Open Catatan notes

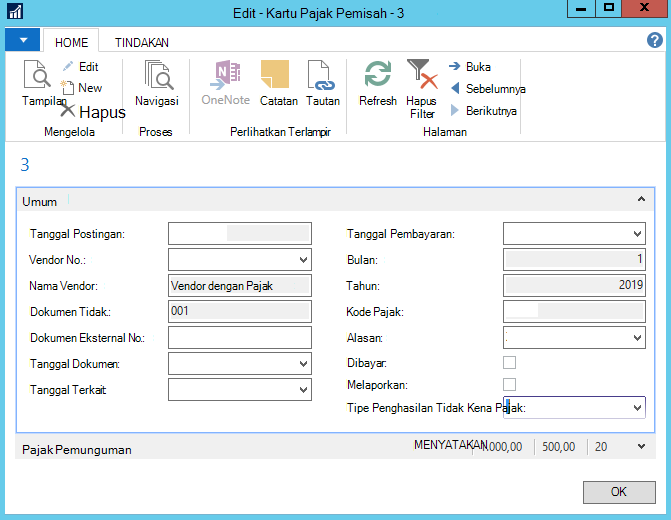coord(279,83)
